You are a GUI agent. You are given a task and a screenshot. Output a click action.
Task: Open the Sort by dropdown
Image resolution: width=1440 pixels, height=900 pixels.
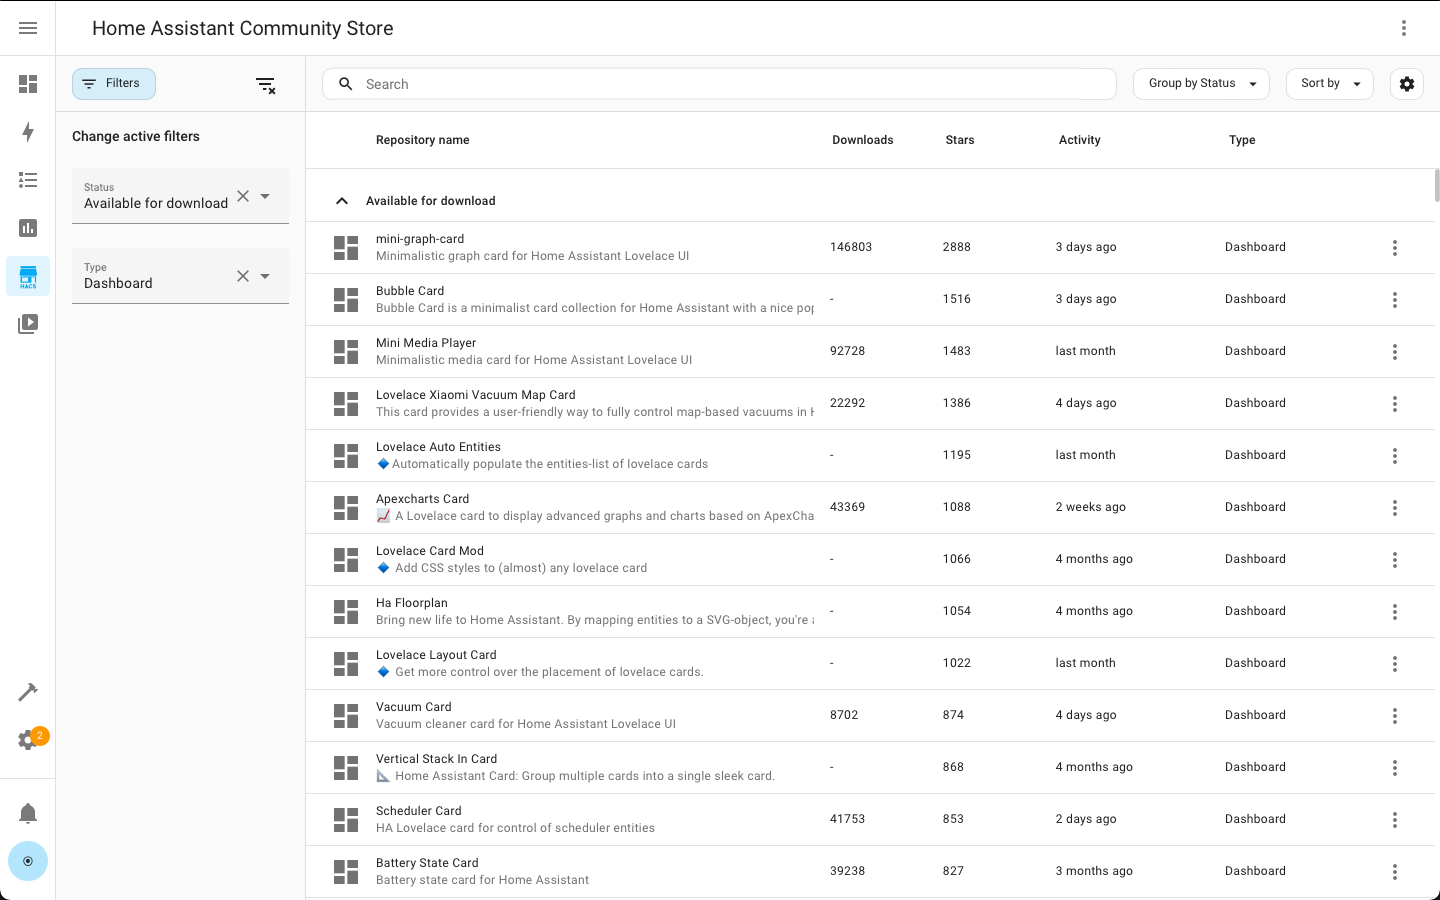(x=1329, y=83)
